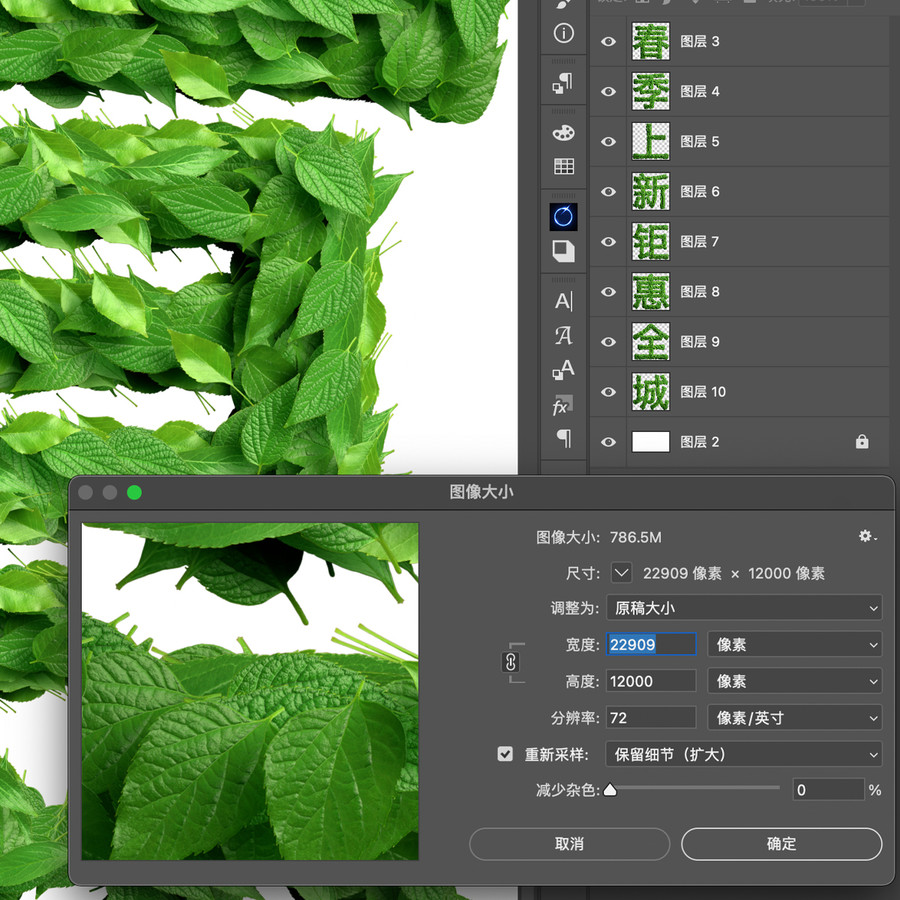This screenshot has height=900, width=900.
Task: Open the Glyphs panel script-A icon
Action: point(563,335)
